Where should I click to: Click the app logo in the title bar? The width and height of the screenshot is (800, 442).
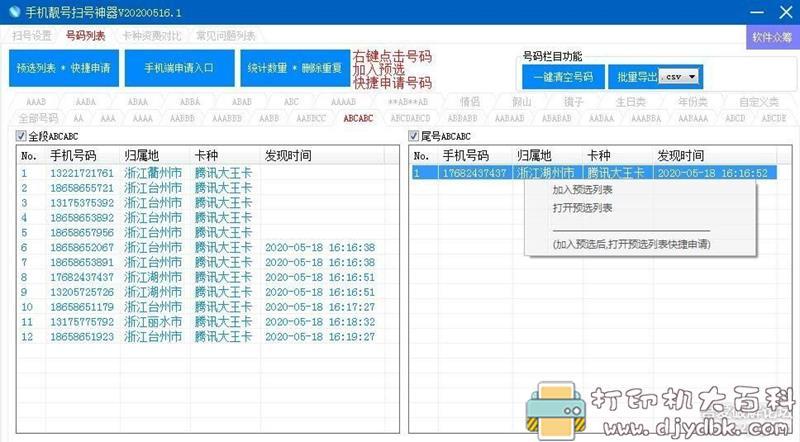(x=15, y=11)
